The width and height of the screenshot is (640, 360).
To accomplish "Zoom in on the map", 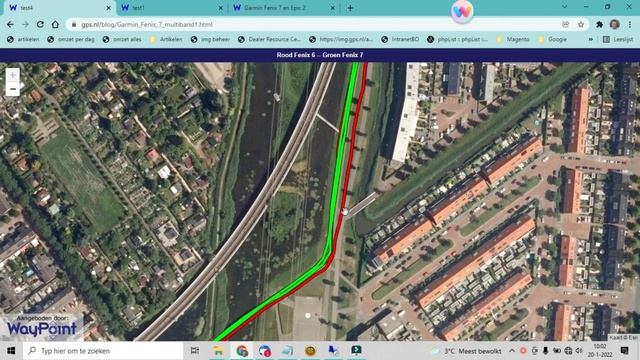I will coord(13,76).
